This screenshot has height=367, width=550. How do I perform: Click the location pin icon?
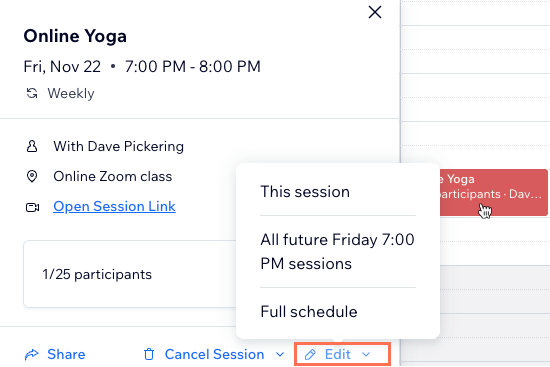tap(32, 176)
